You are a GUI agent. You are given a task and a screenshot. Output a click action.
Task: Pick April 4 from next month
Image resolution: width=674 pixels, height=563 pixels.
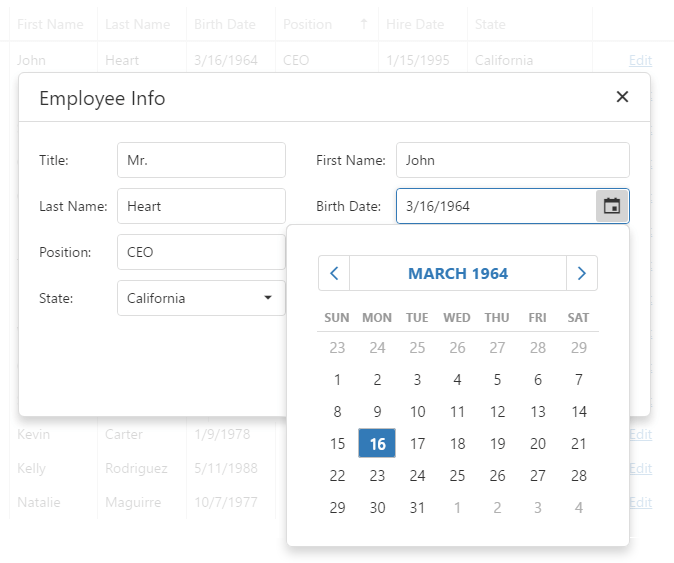578,508
